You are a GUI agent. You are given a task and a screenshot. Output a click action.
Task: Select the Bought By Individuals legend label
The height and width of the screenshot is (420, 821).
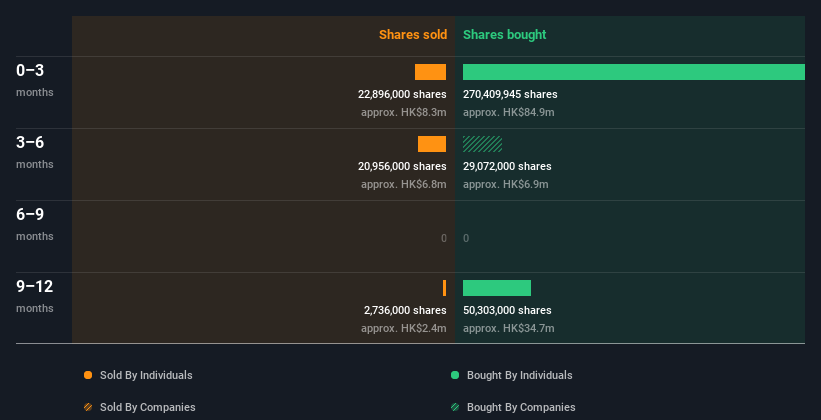coord(519,375)
